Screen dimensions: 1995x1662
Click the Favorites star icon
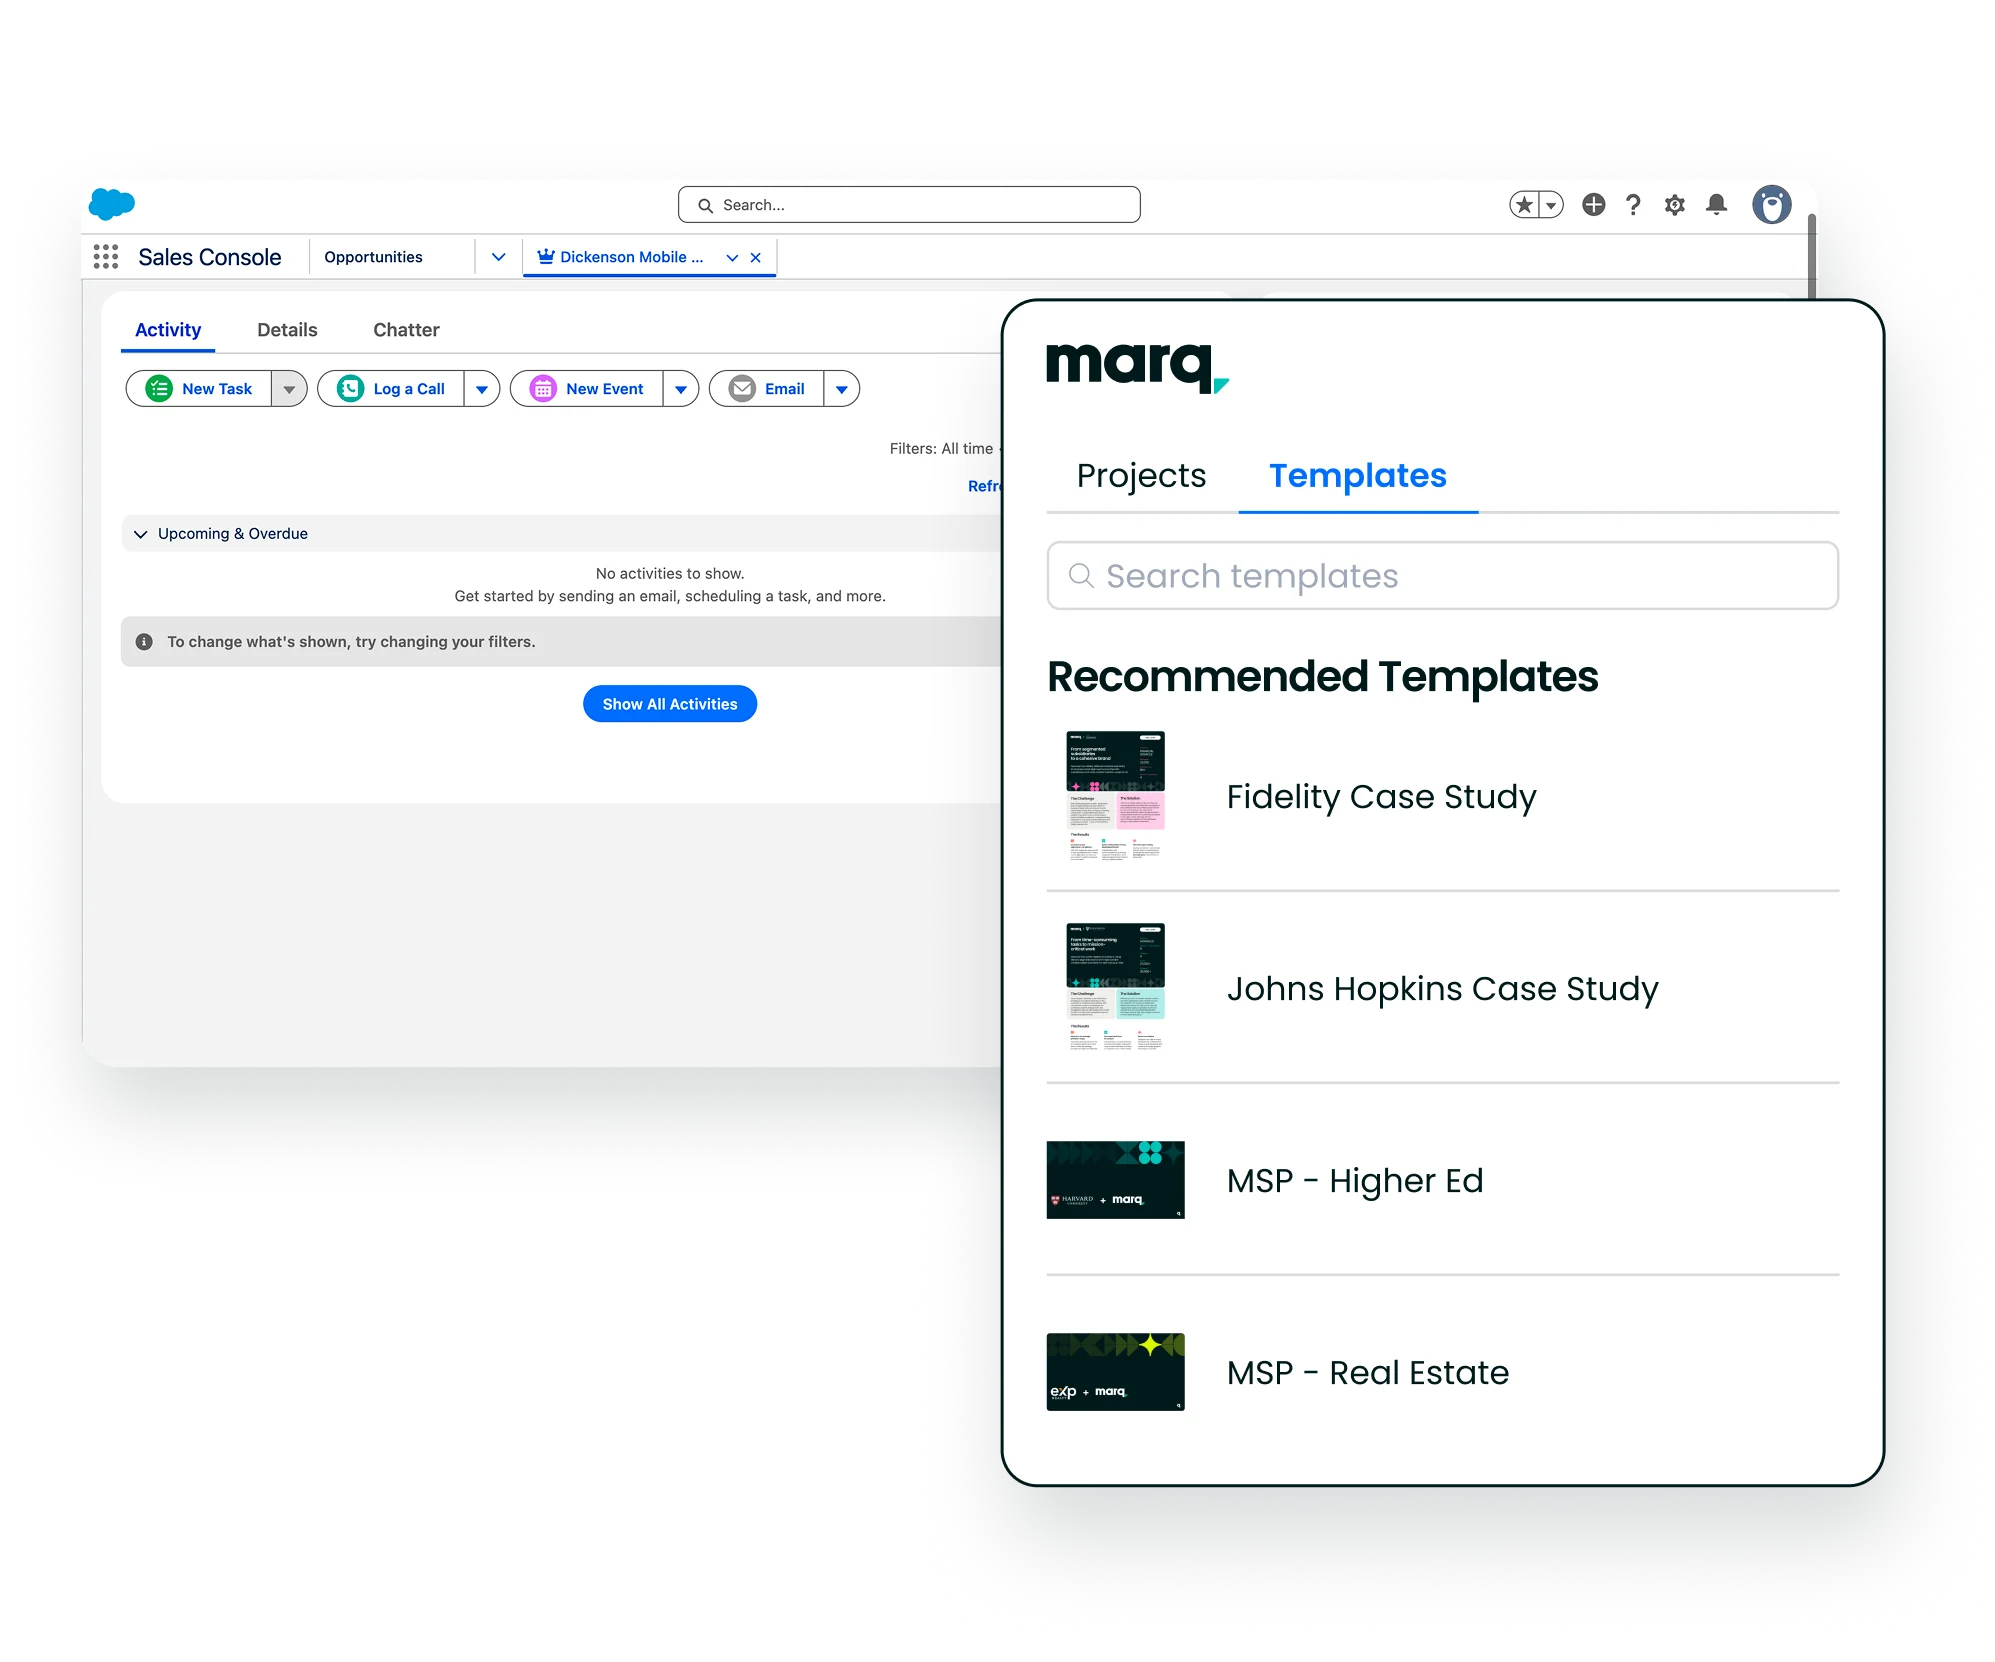(x=1524, y=205)
